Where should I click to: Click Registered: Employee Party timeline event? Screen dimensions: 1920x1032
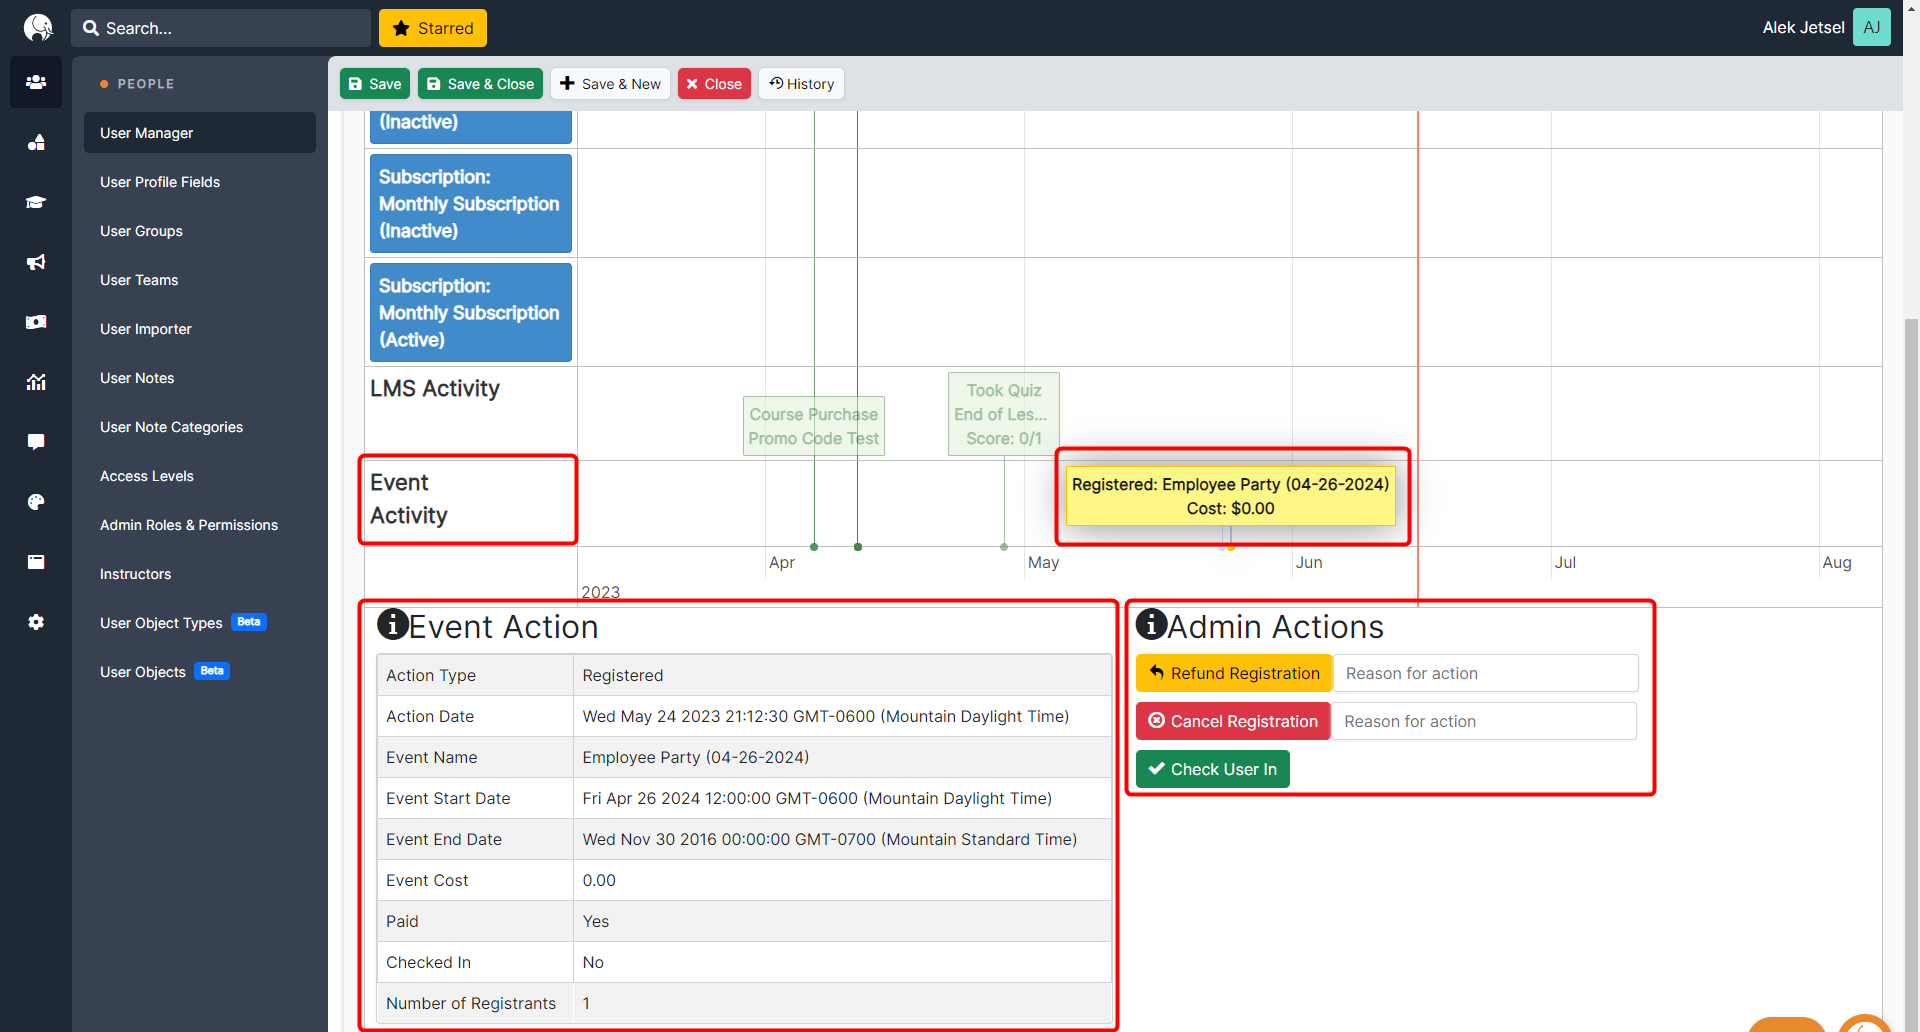pos(1230,496)
